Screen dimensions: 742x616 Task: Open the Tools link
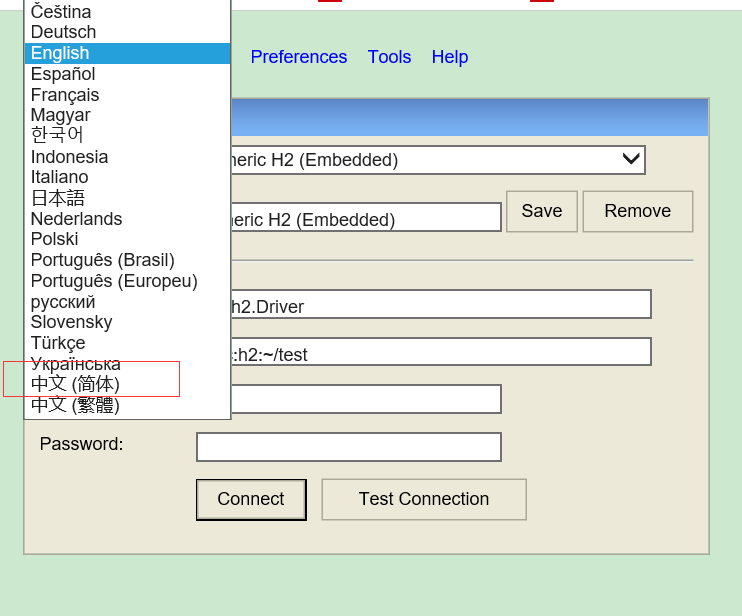[389, 57]
